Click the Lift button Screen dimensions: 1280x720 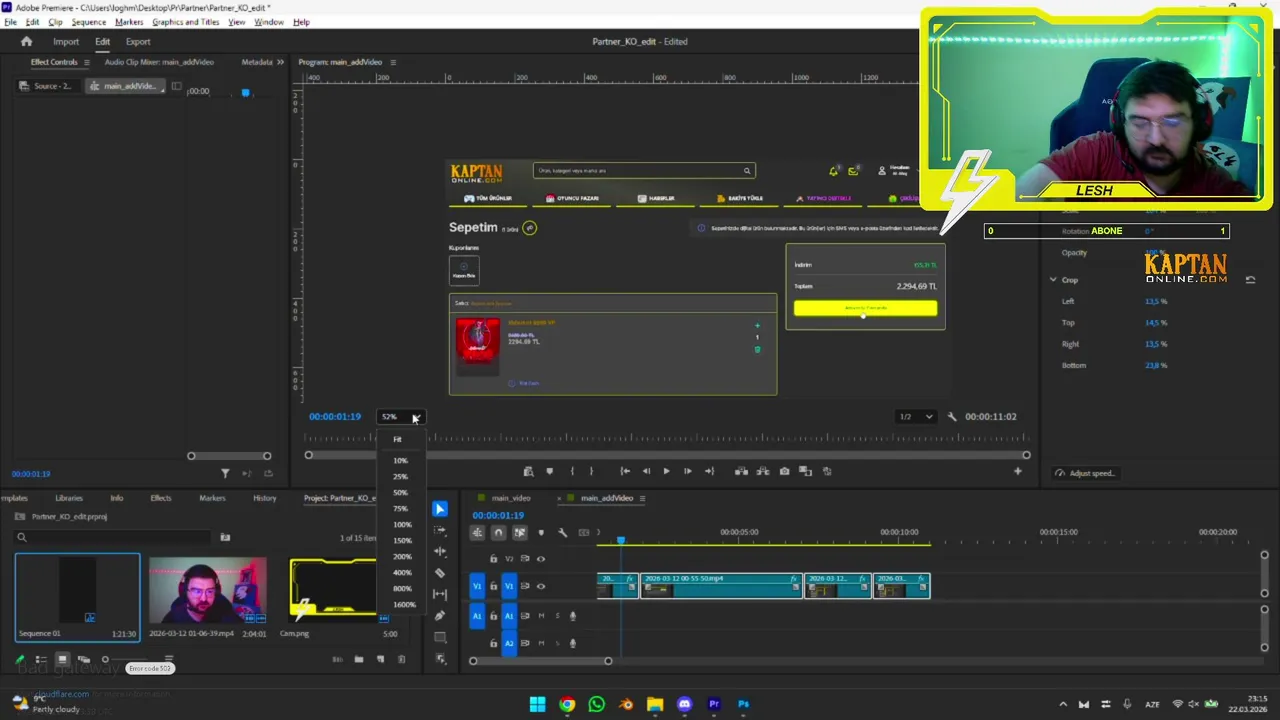[x=742, y=471]
